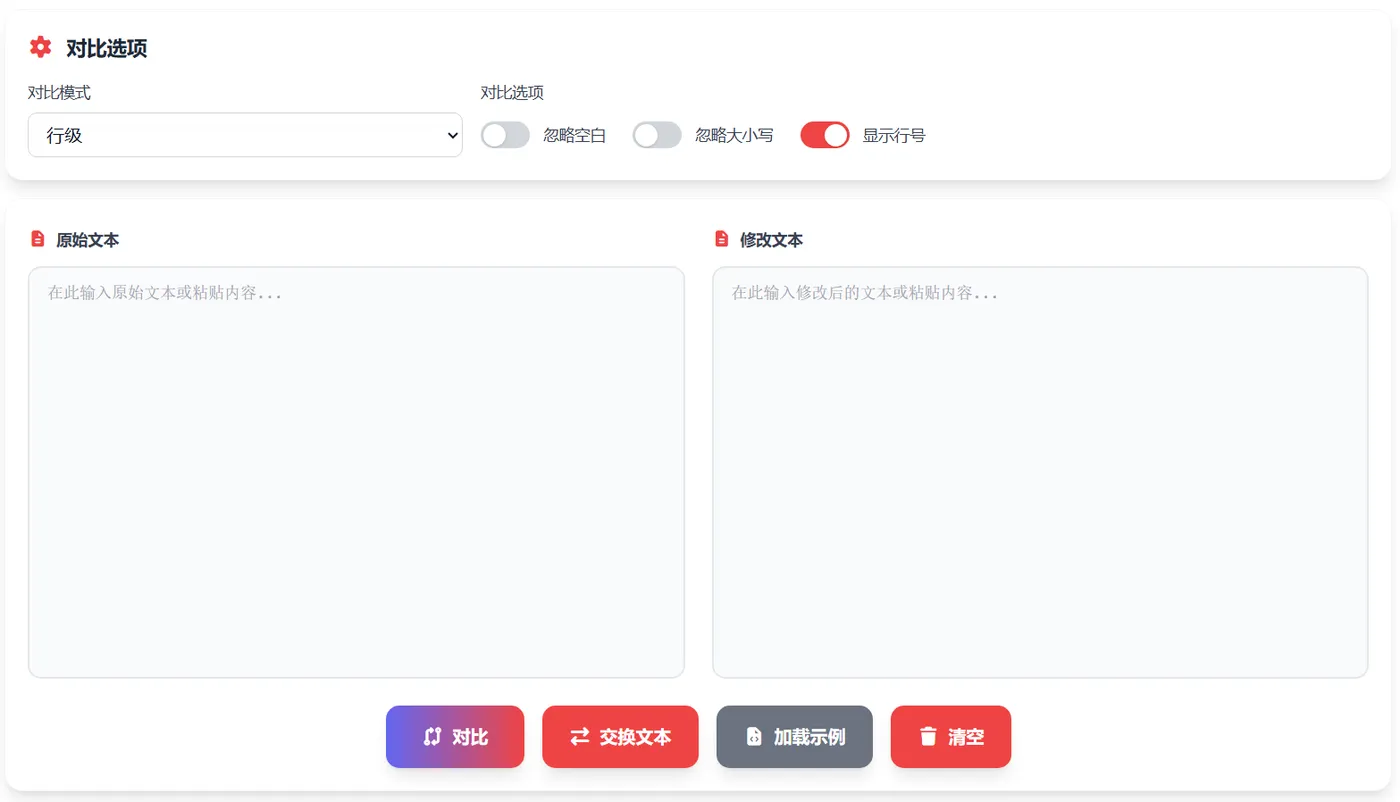Click the trash icon in the 清空 button

tap(925, 736)
